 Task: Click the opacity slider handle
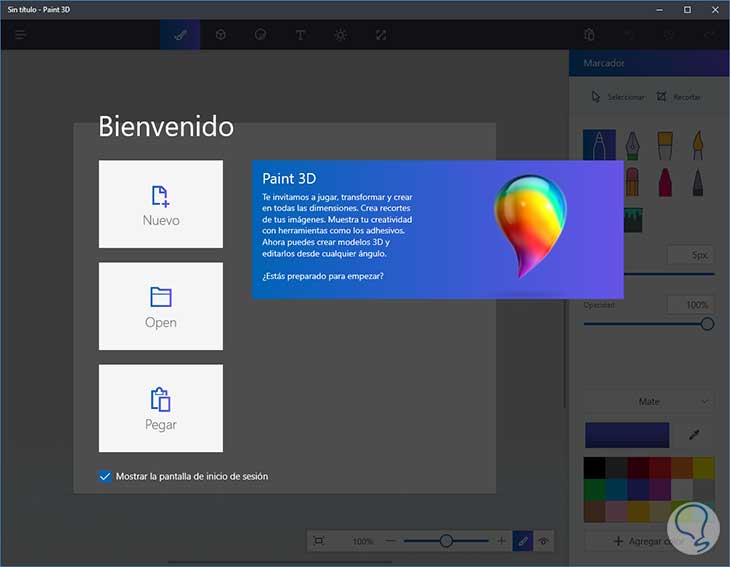707,324
